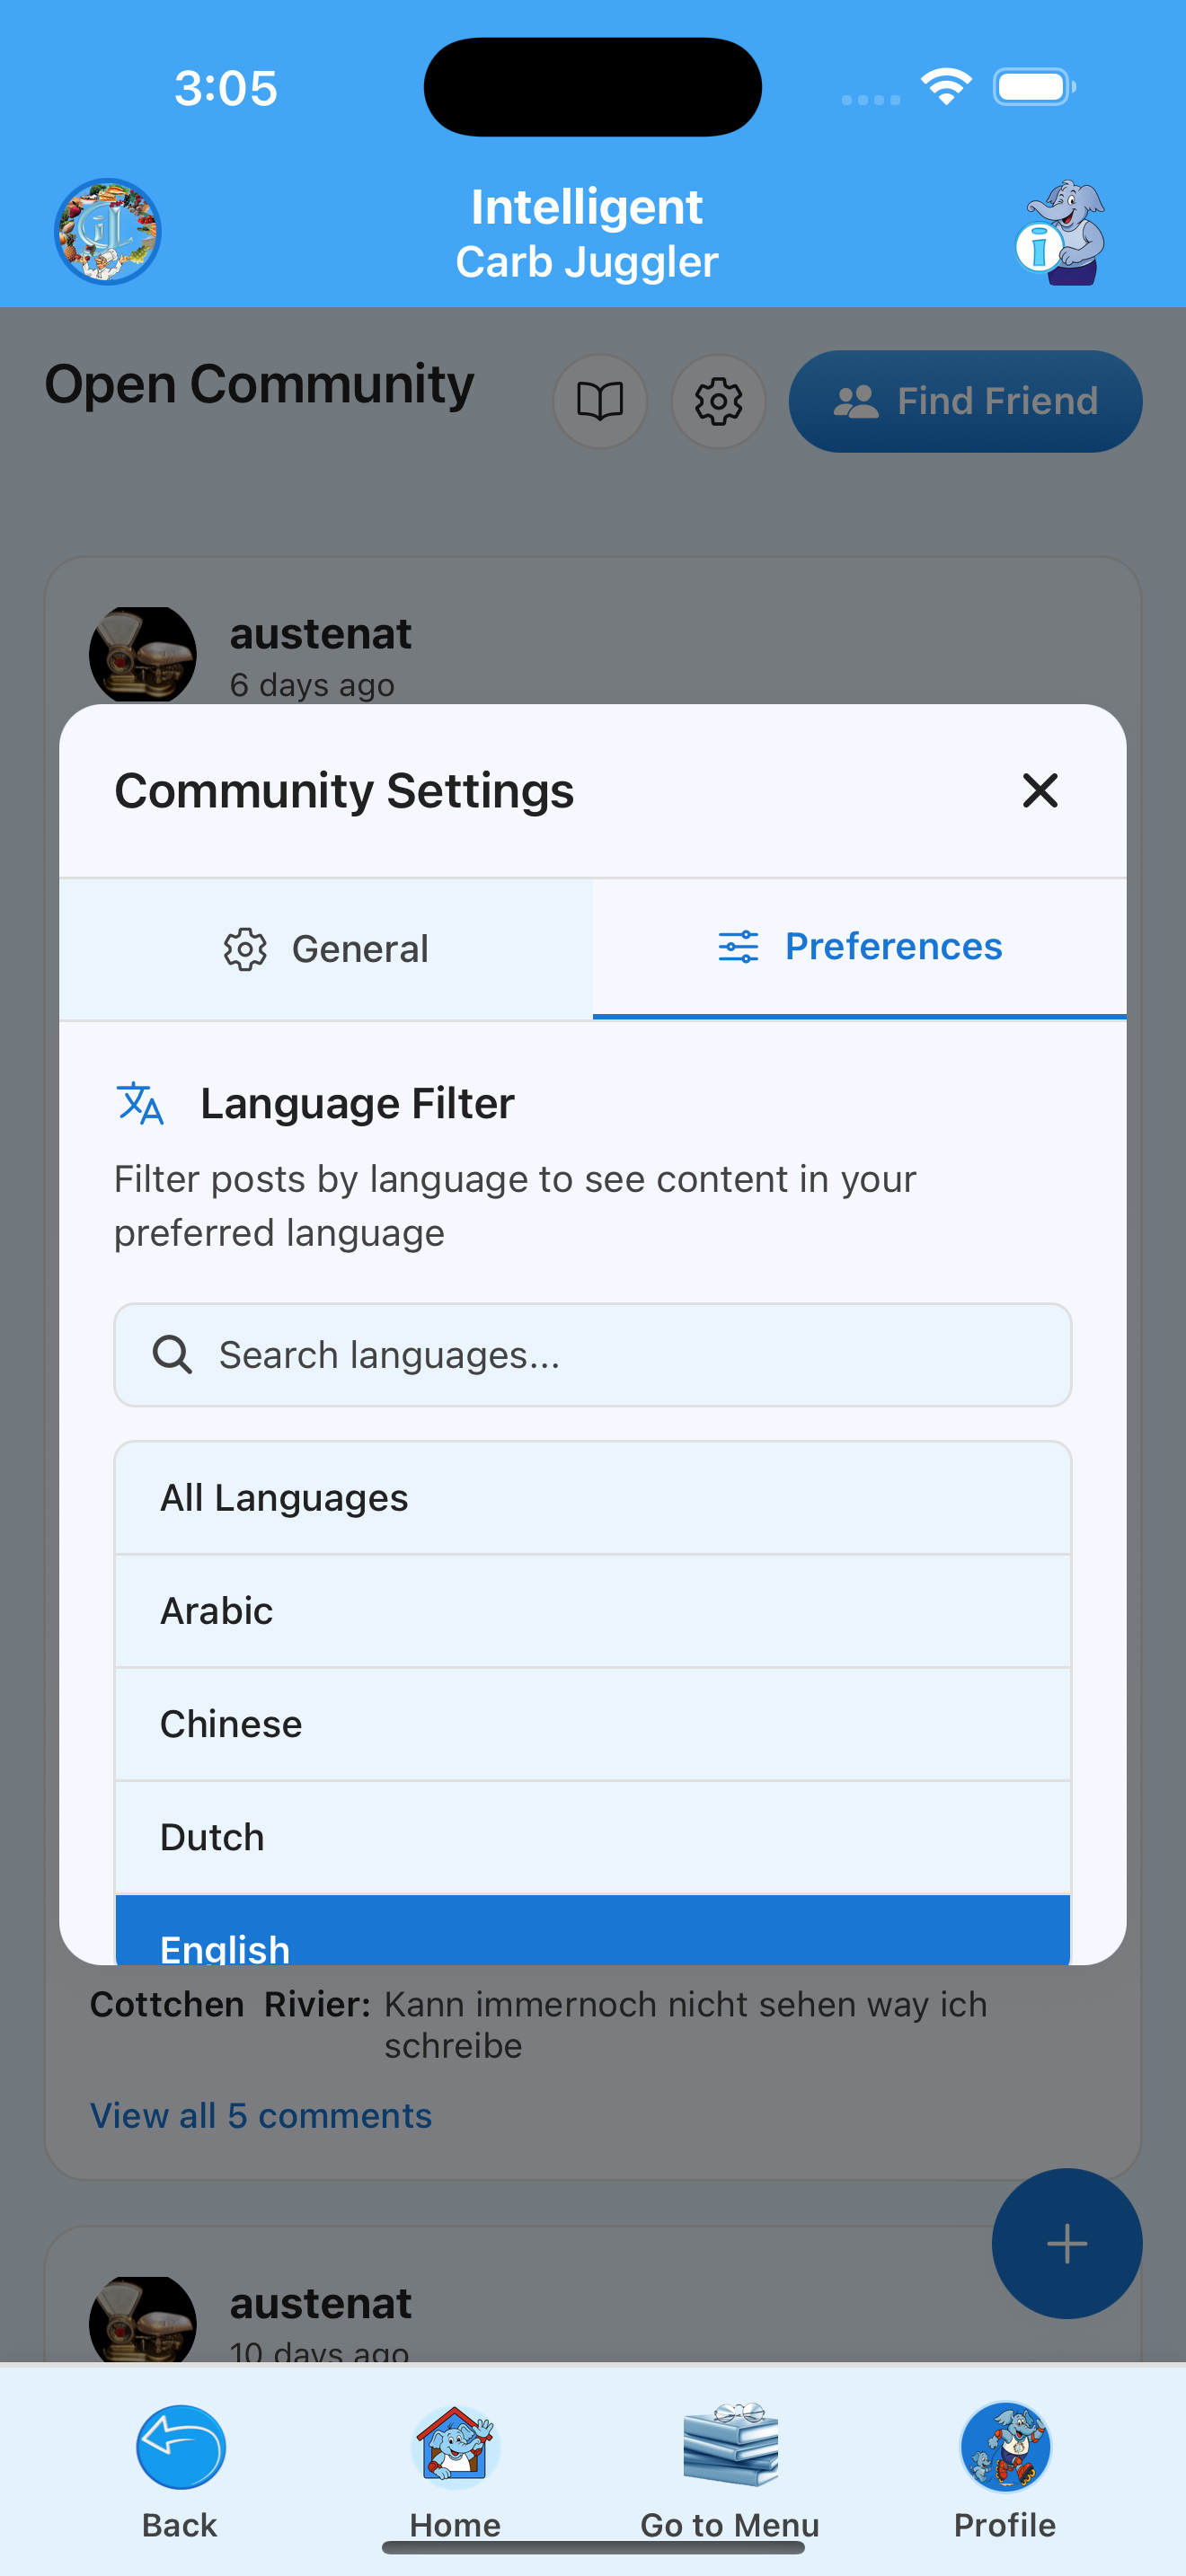Tap the community settings gear icon
The image size is (1186, 2576).
(718, 402)
